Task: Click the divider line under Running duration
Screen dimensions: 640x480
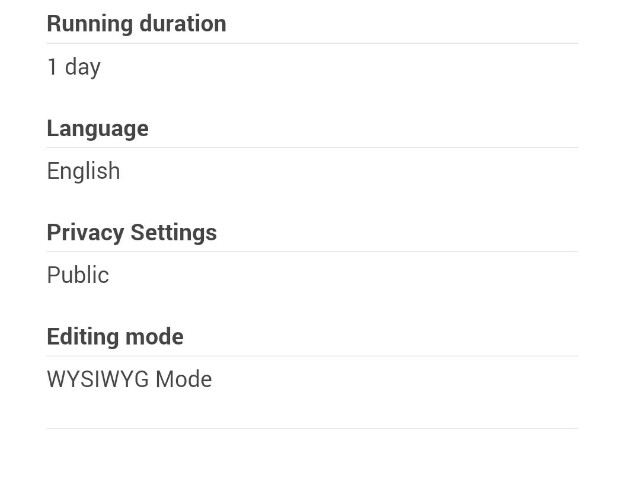Action: click(x=312, y=43)
